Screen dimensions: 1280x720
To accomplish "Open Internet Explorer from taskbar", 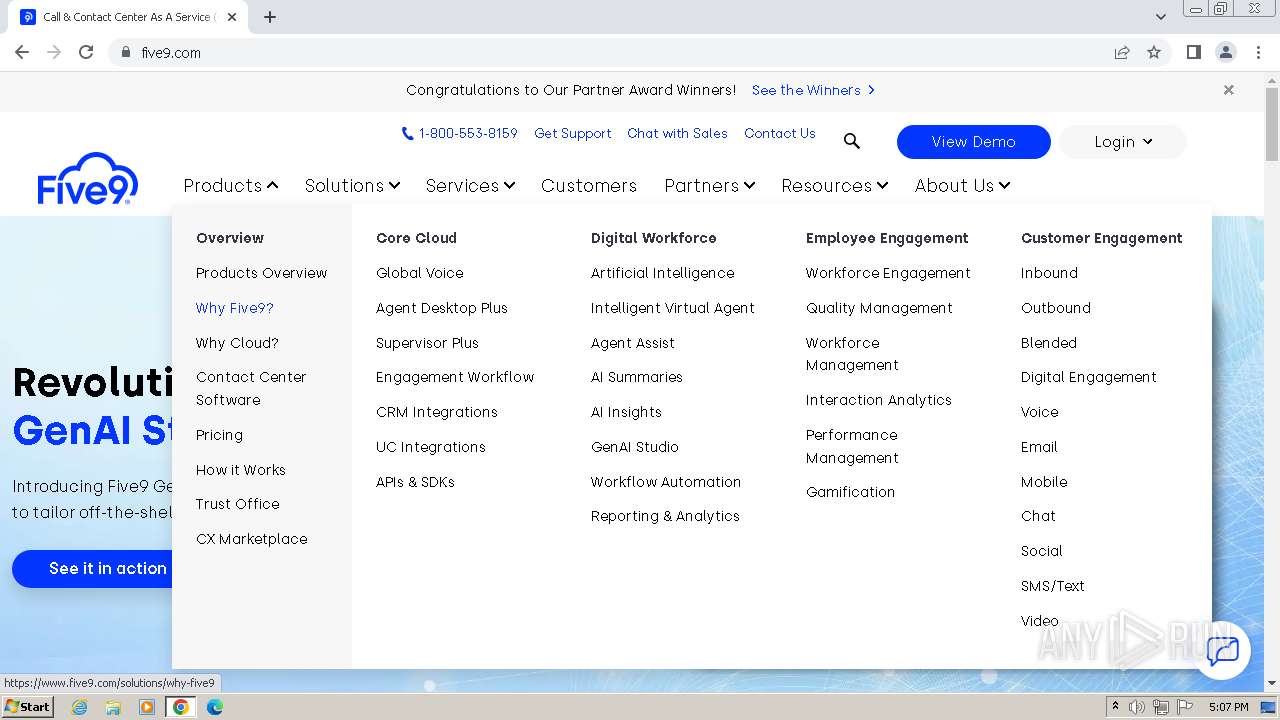I will 79,707.
